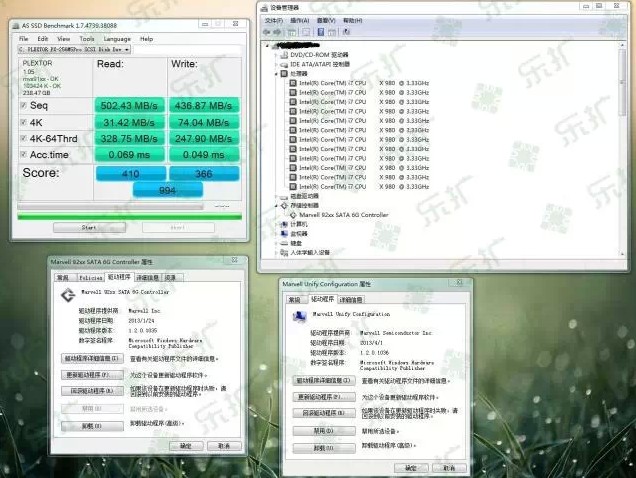Switch to Policies tab in controller properties
The width and height of the screenshot is (636, 478).
tap(90, 278)
